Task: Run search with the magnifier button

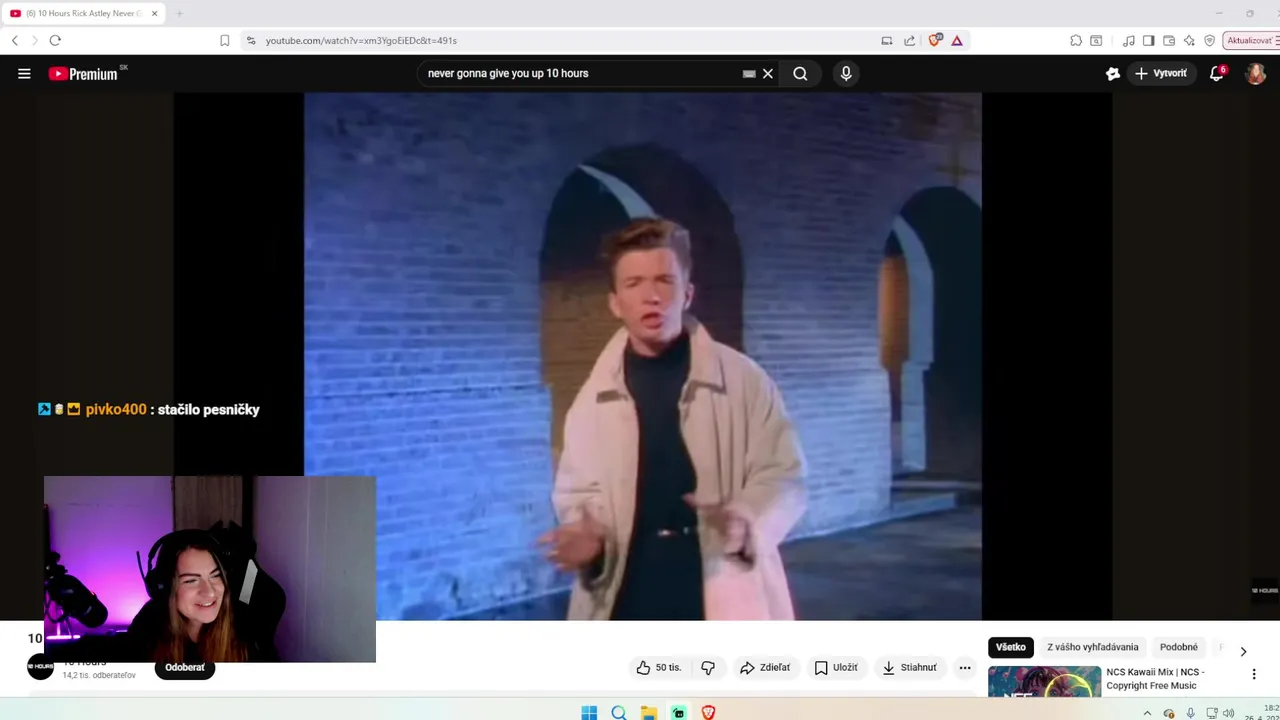Action: click(800, 73)
